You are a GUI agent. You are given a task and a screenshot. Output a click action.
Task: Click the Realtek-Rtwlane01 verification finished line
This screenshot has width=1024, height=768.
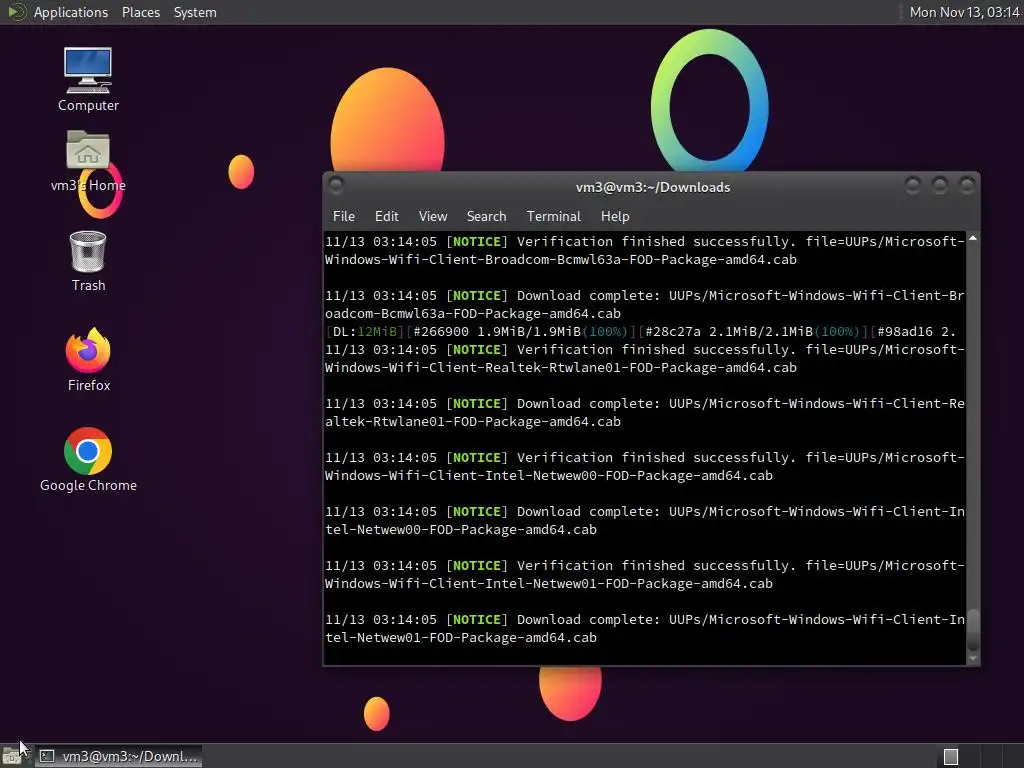[x=645, y=359]
